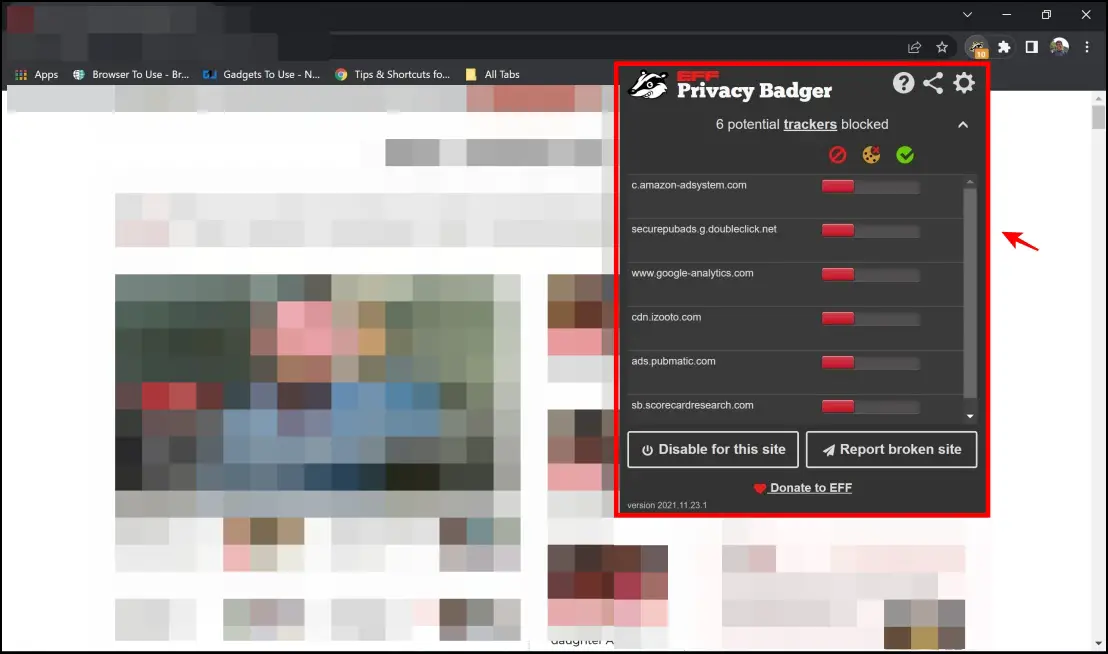Open Chrome Extensions puzzle menu
Screen dimensions: 1108x654
tap(1004, 47)
